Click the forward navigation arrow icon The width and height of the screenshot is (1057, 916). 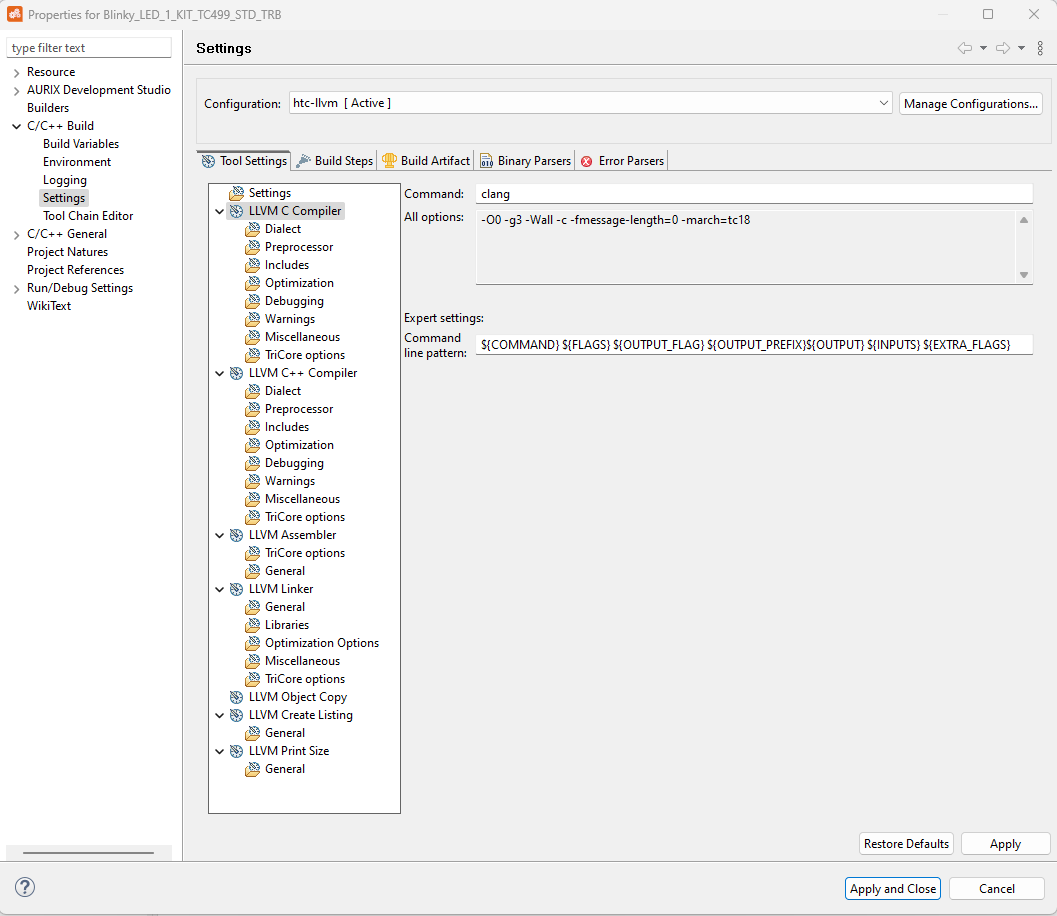[1002, 48]
